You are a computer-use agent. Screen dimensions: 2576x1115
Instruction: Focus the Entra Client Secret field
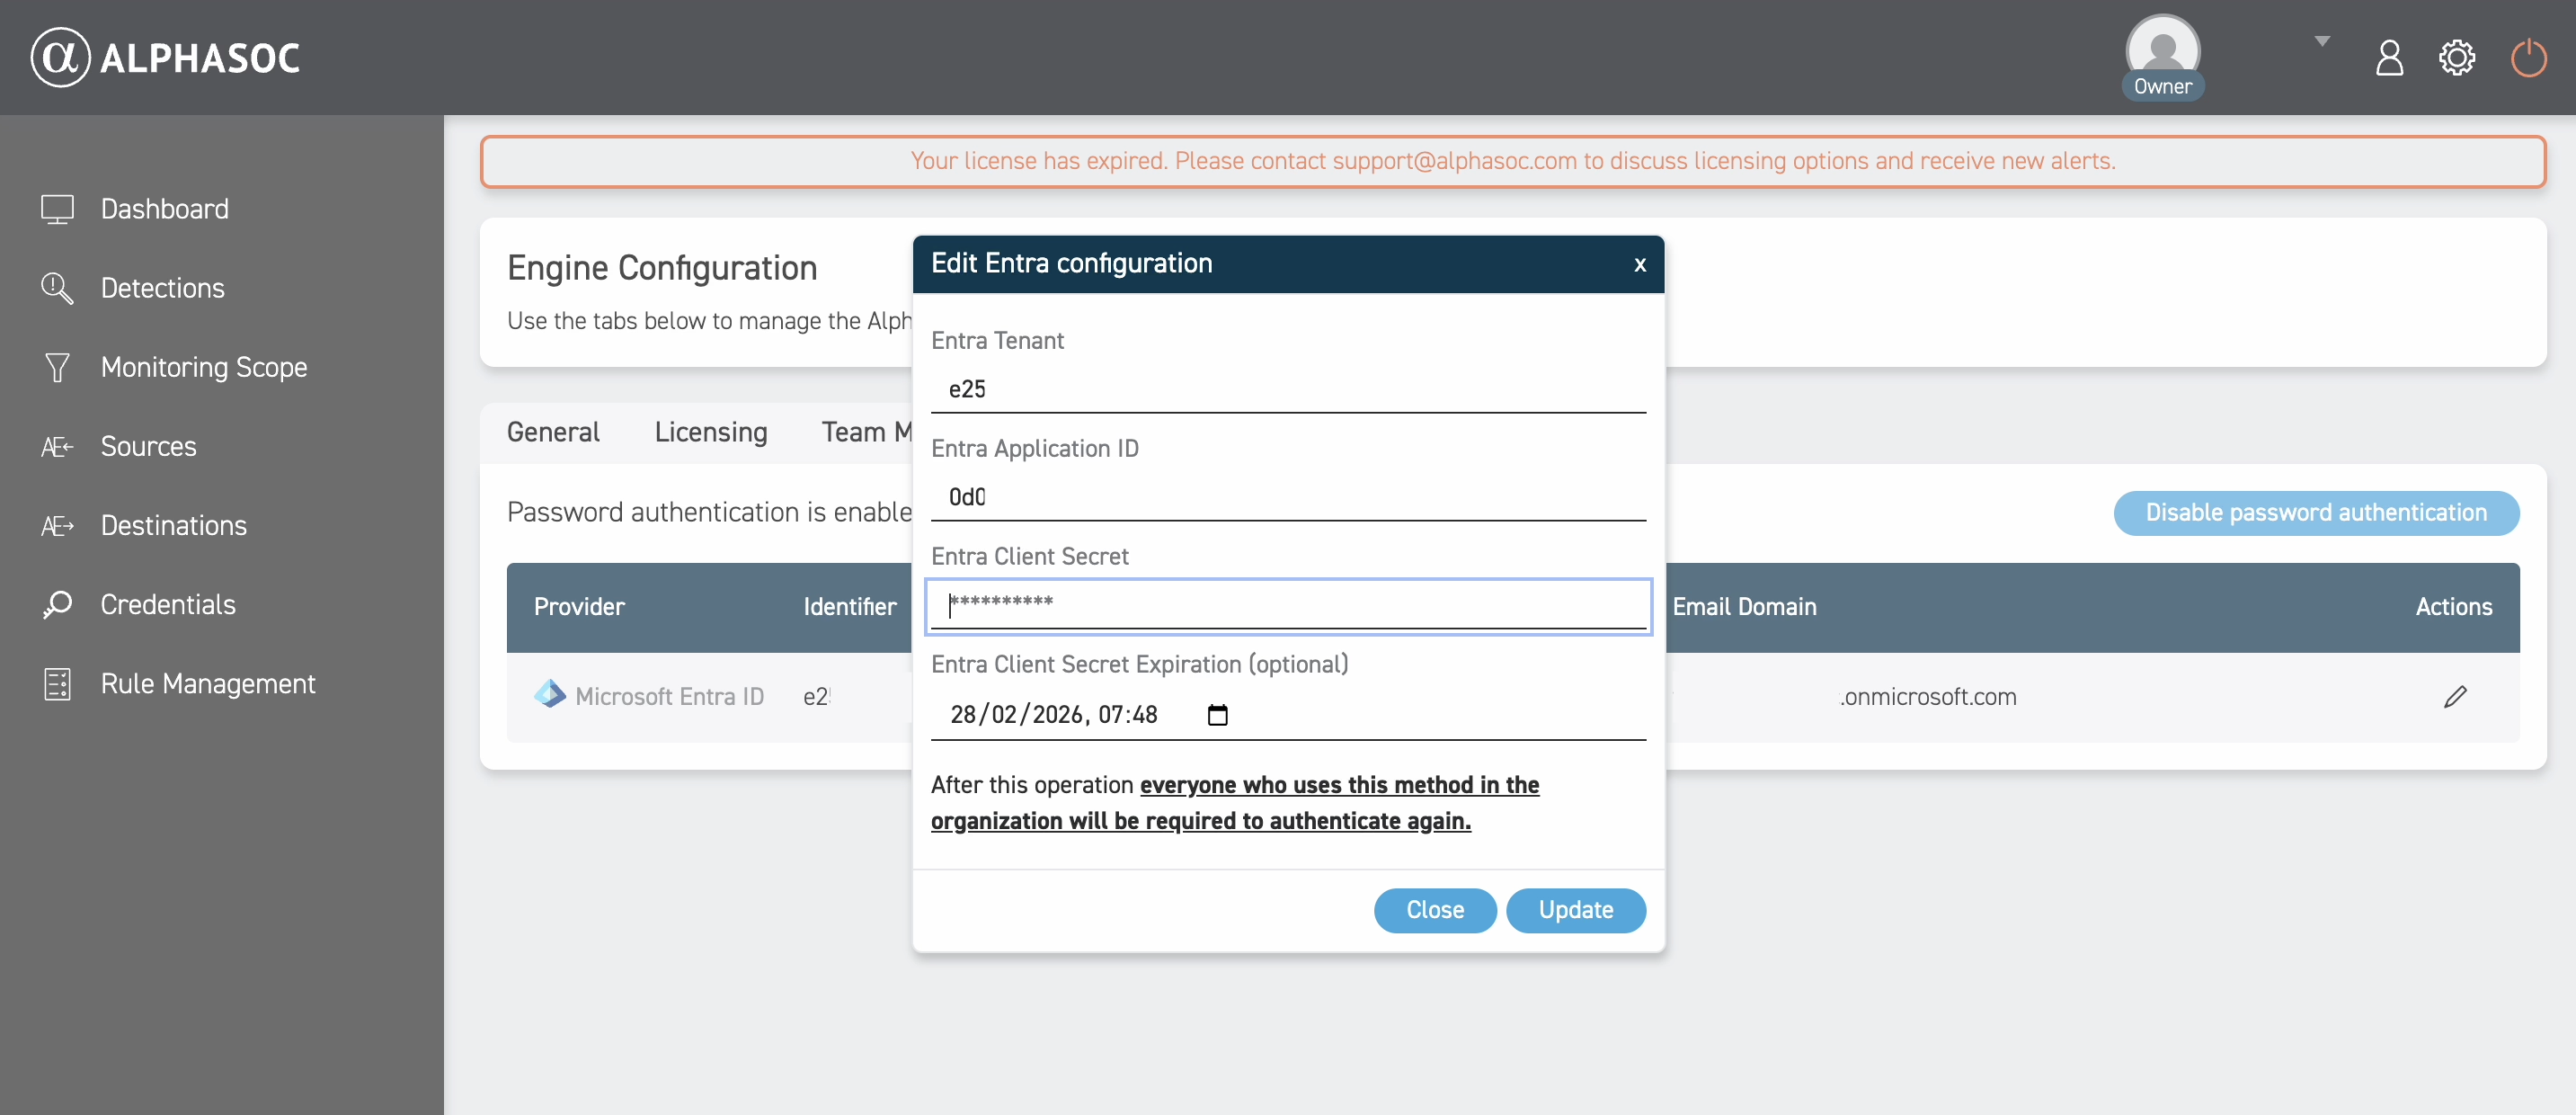(x=1288, y=604)
